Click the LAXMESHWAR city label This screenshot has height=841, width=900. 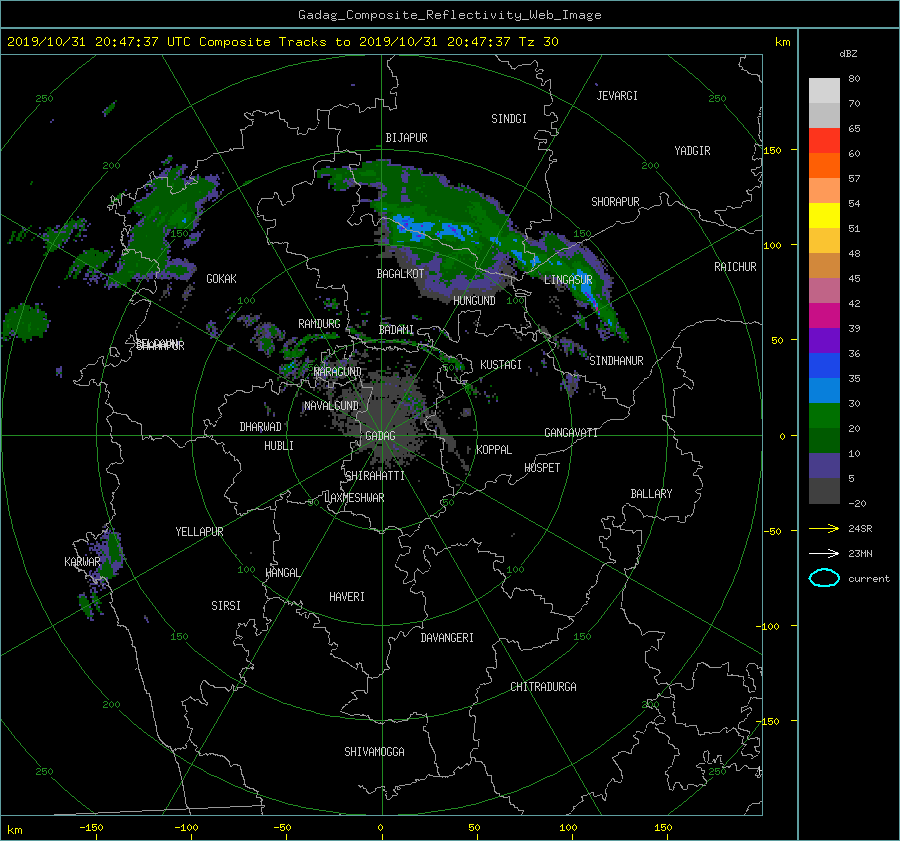[354, 498]
